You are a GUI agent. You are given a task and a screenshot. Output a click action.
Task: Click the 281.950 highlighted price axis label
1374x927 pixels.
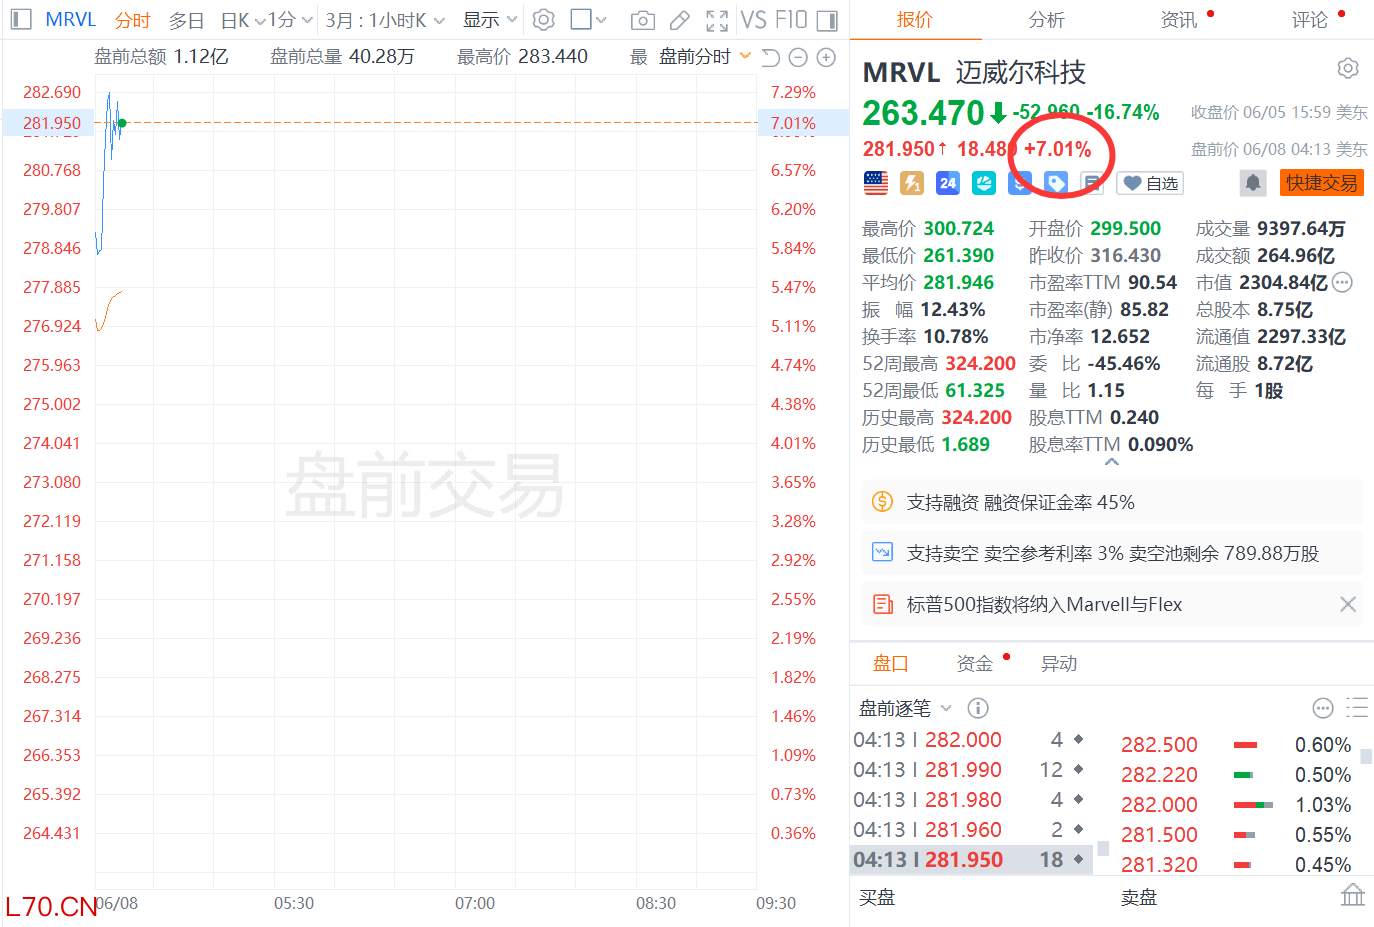pos(52,123)
